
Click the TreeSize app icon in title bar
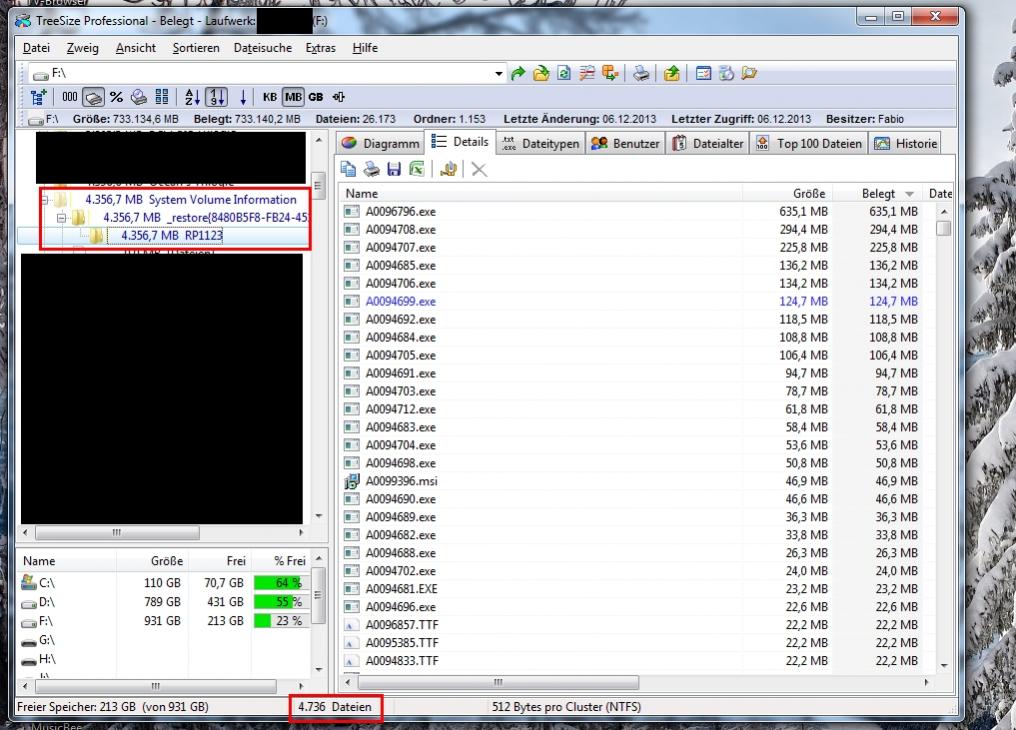click(x=23, y=21)
